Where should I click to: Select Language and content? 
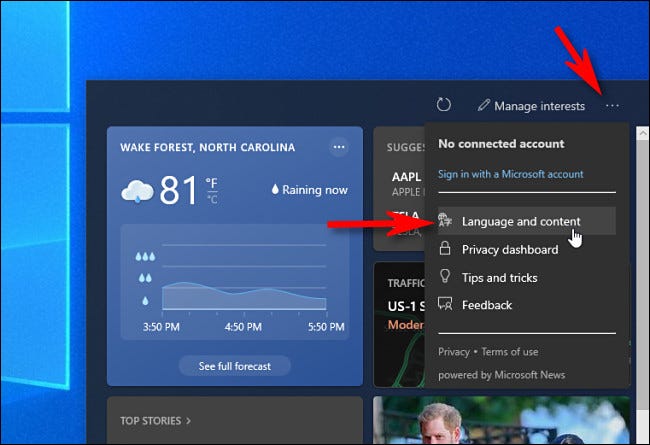[x=521, y=221]
